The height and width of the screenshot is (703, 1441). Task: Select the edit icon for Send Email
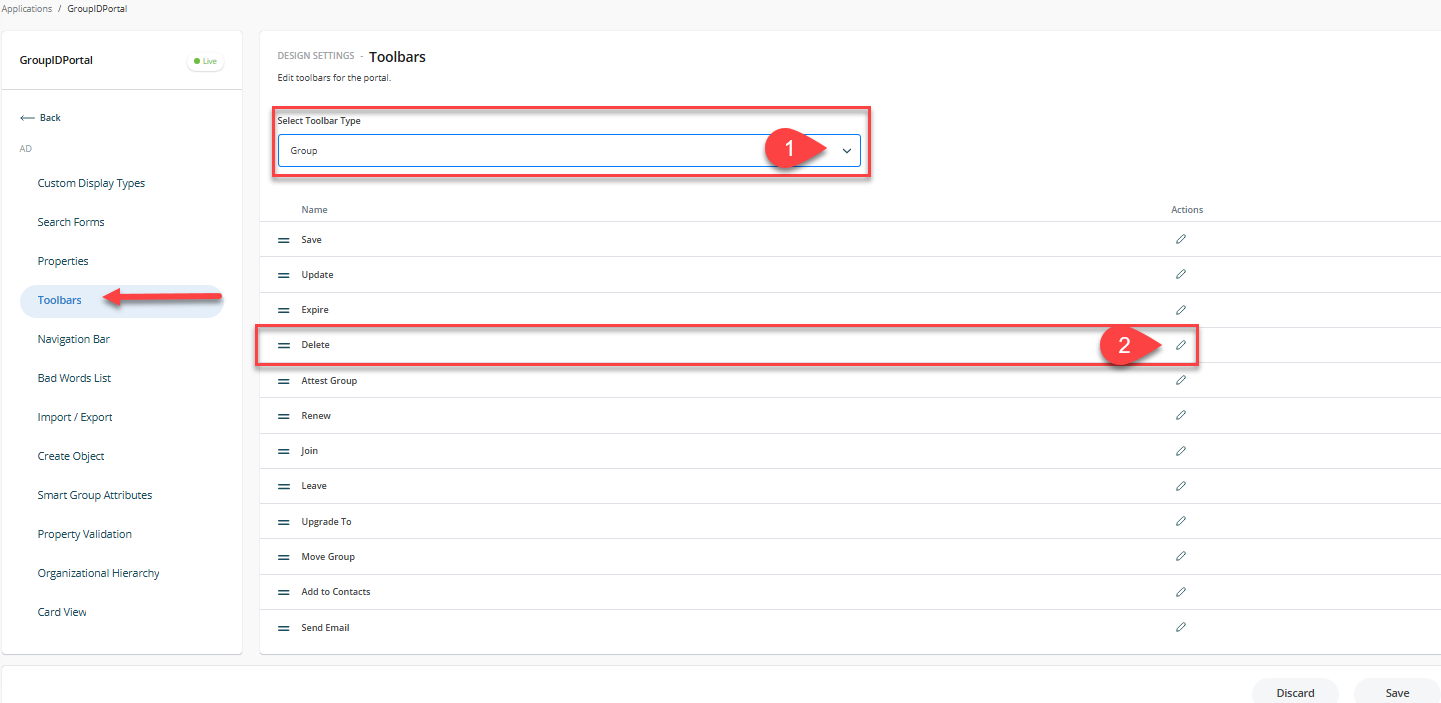click(1181, 627)
